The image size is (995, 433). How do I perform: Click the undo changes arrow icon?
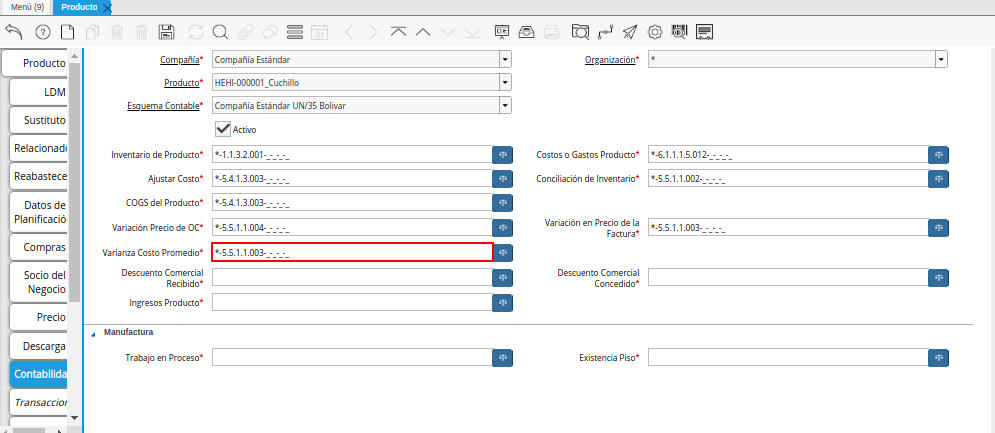(14, 32)
